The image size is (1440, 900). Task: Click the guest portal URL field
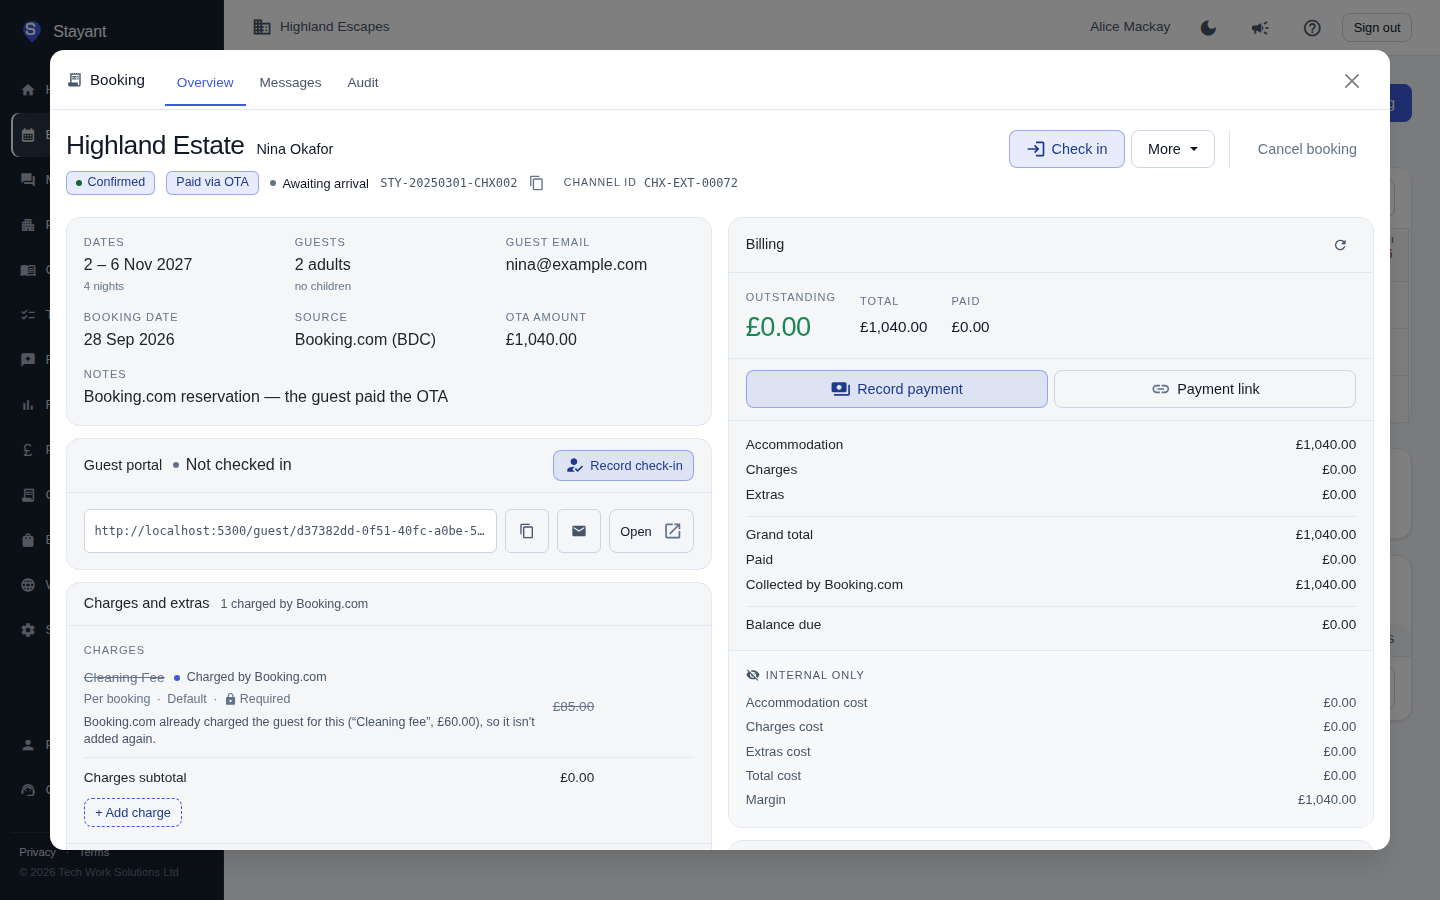tap(290, 531)
